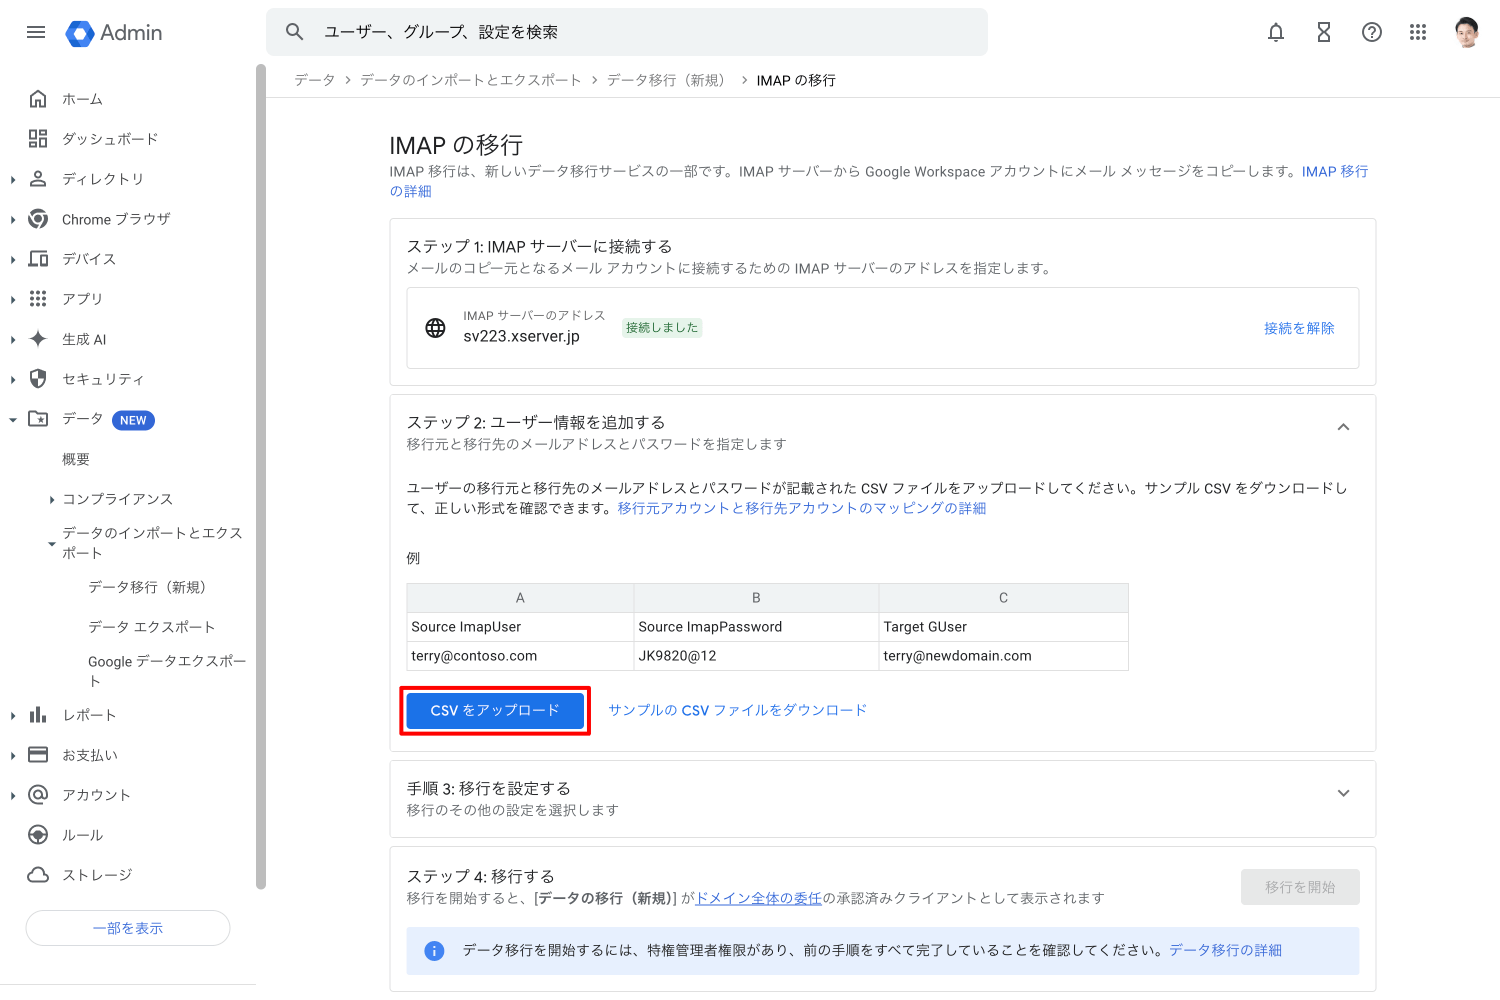Image resolution: width=1500 pixels, height=1000 pixels.
Task: Click the user profile avatar
Action: click(x=1466, y=32)
